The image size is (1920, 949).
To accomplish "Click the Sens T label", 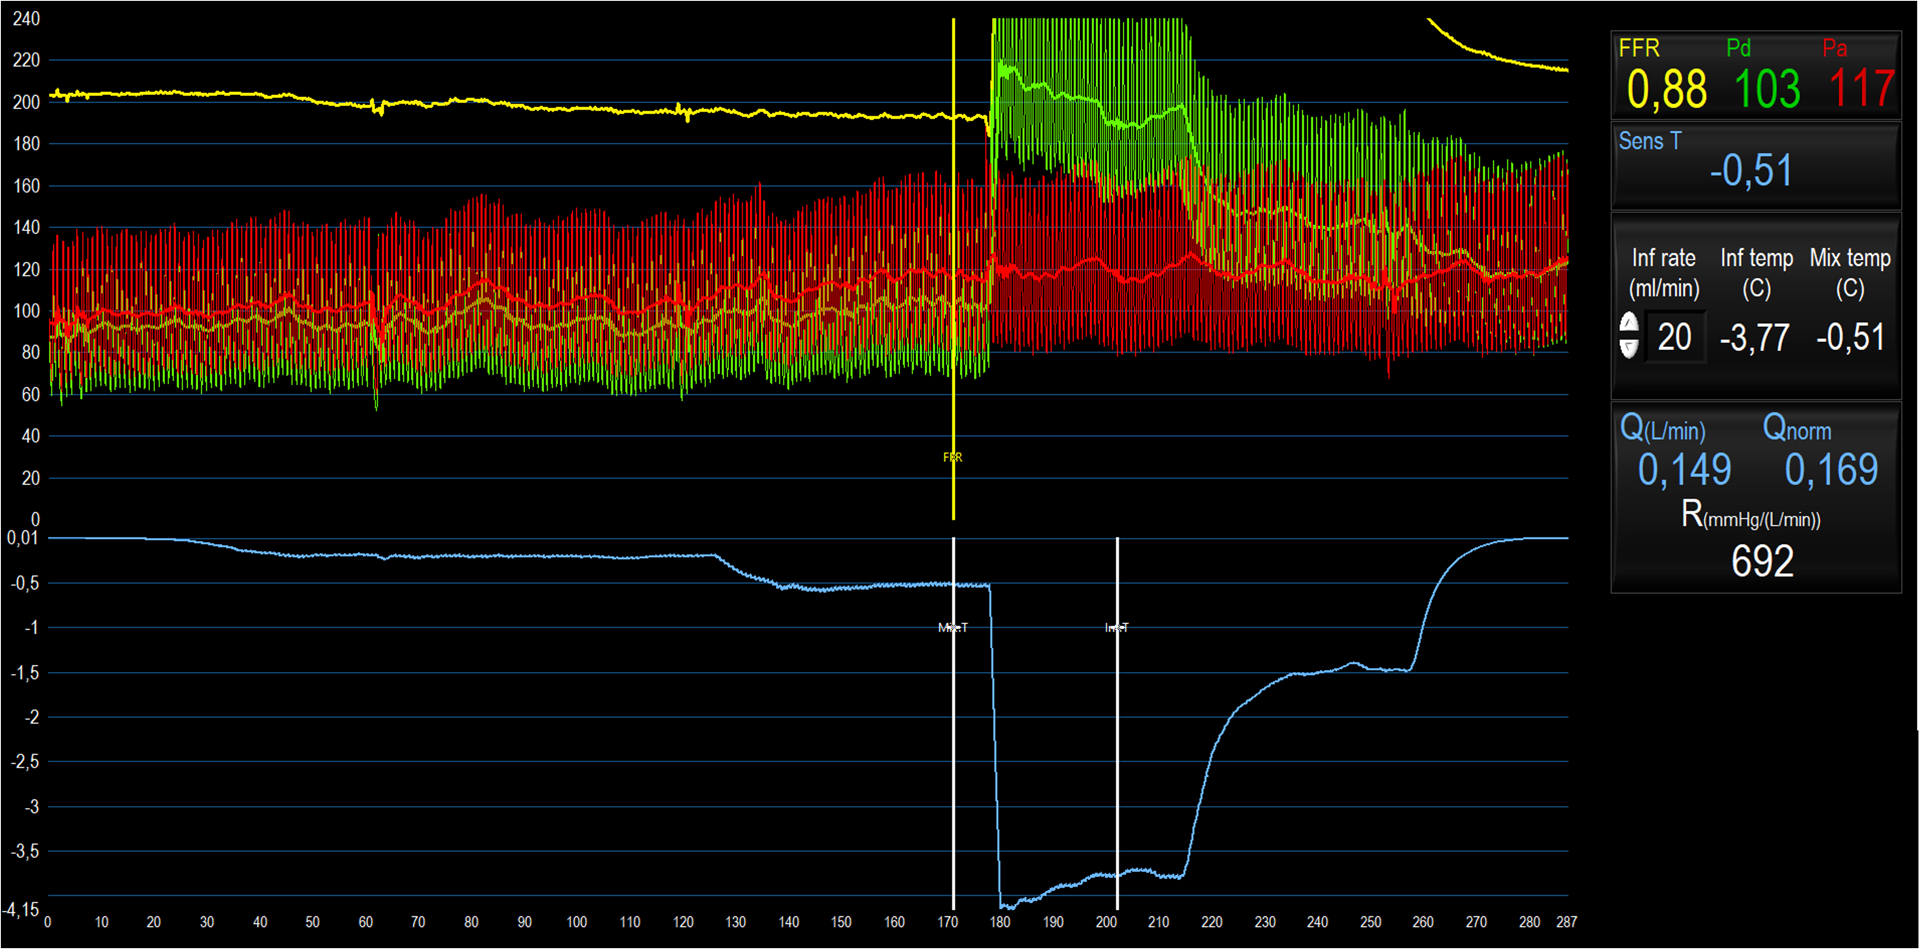I will pos(1650,141).
